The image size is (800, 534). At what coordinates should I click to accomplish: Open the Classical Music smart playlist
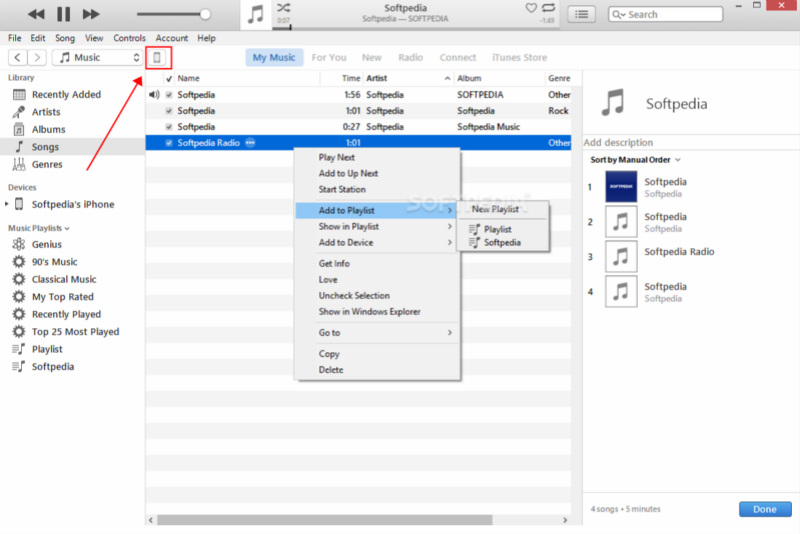(x=64, y=279)
